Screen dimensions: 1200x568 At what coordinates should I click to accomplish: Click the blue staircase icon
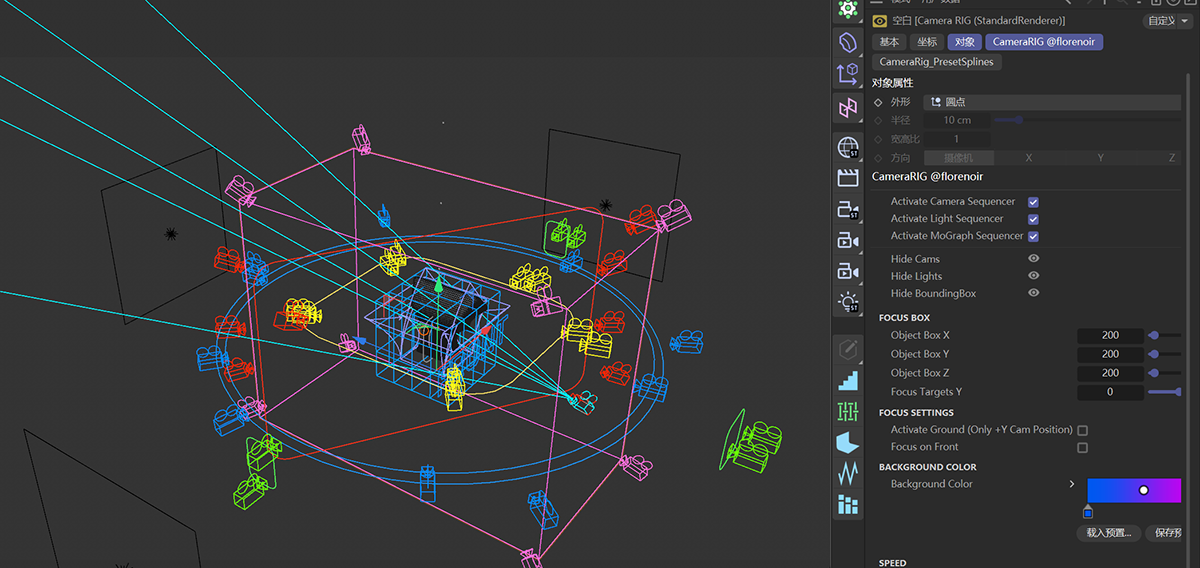848,380
